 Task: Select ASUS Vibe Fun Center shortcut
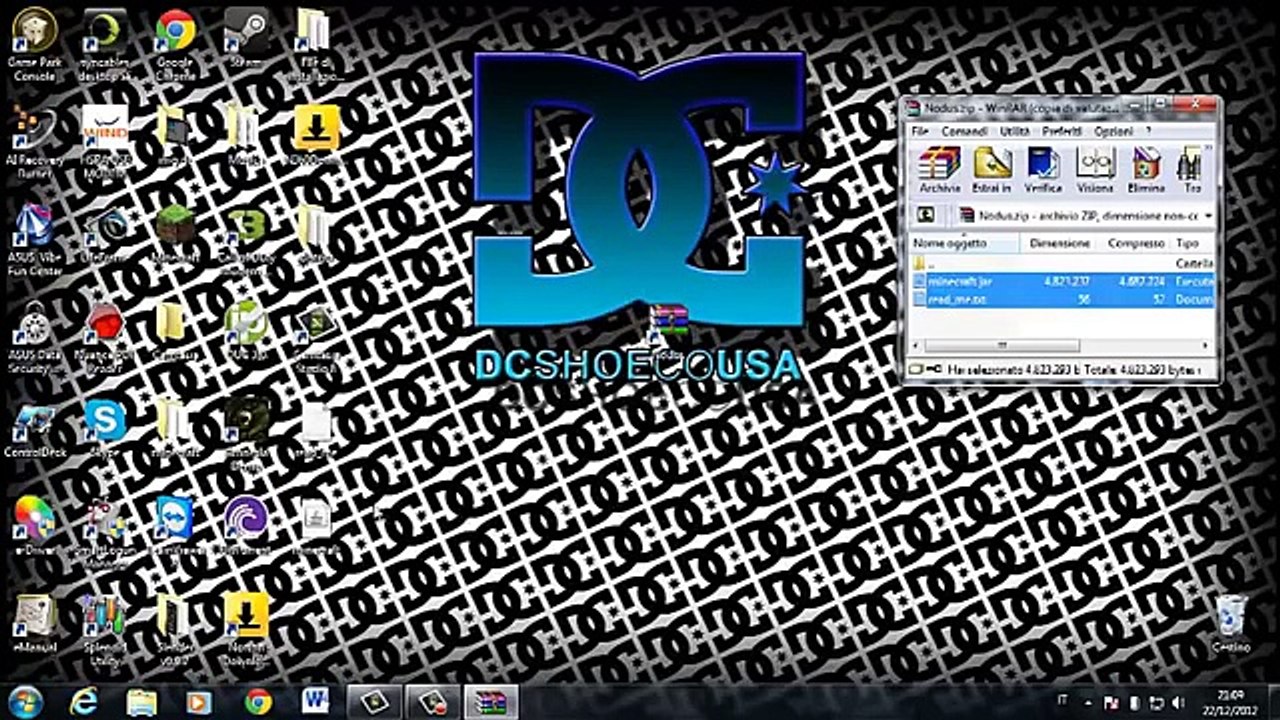click(35, 240)
